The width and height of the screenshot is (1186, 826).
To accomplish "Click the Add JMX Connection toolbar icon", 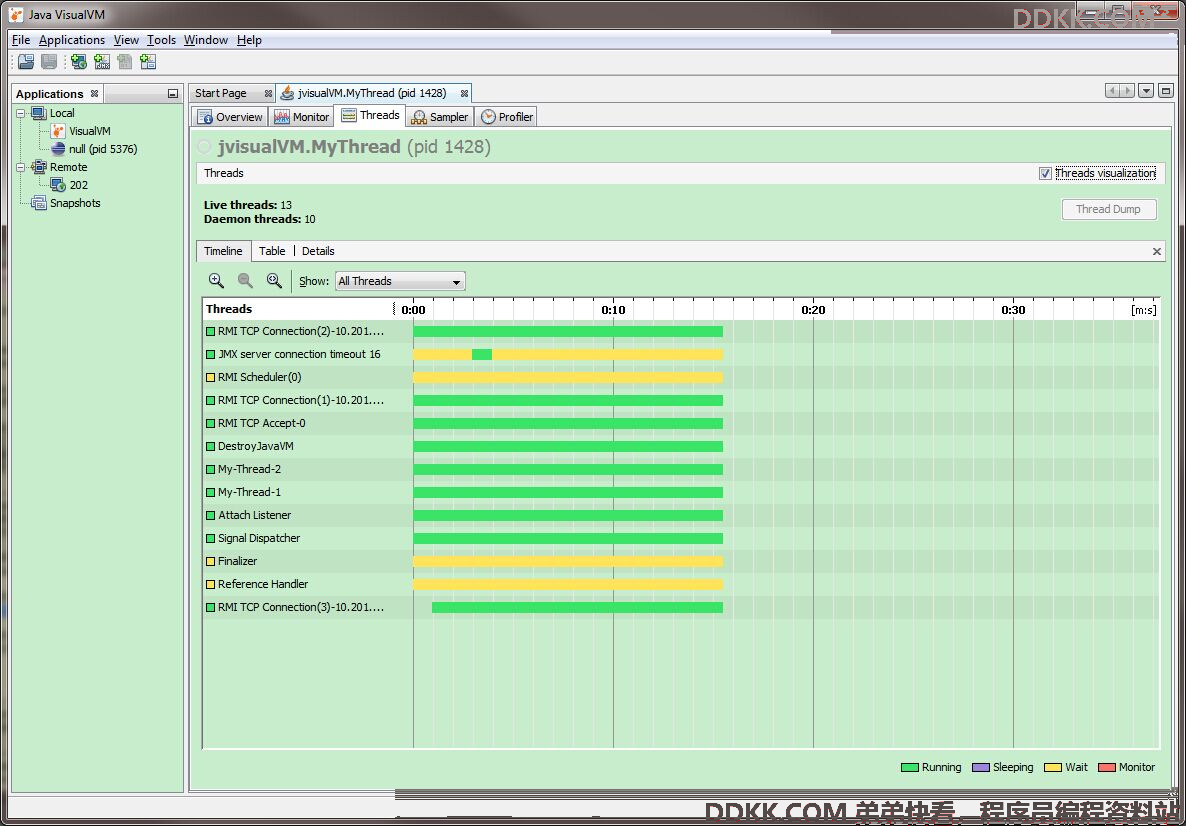I will coord(102,62).
